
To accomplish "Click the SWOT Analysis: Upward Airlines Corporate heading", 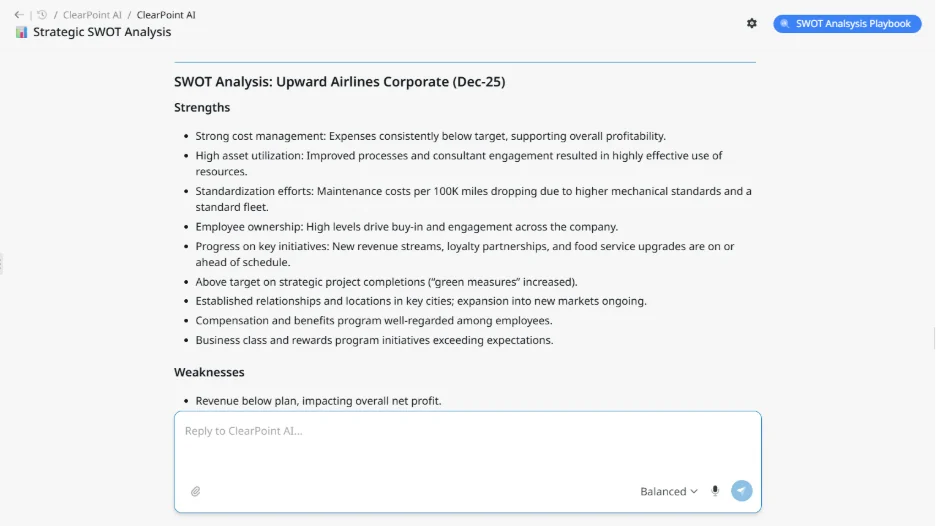I will tap(340, 82).
